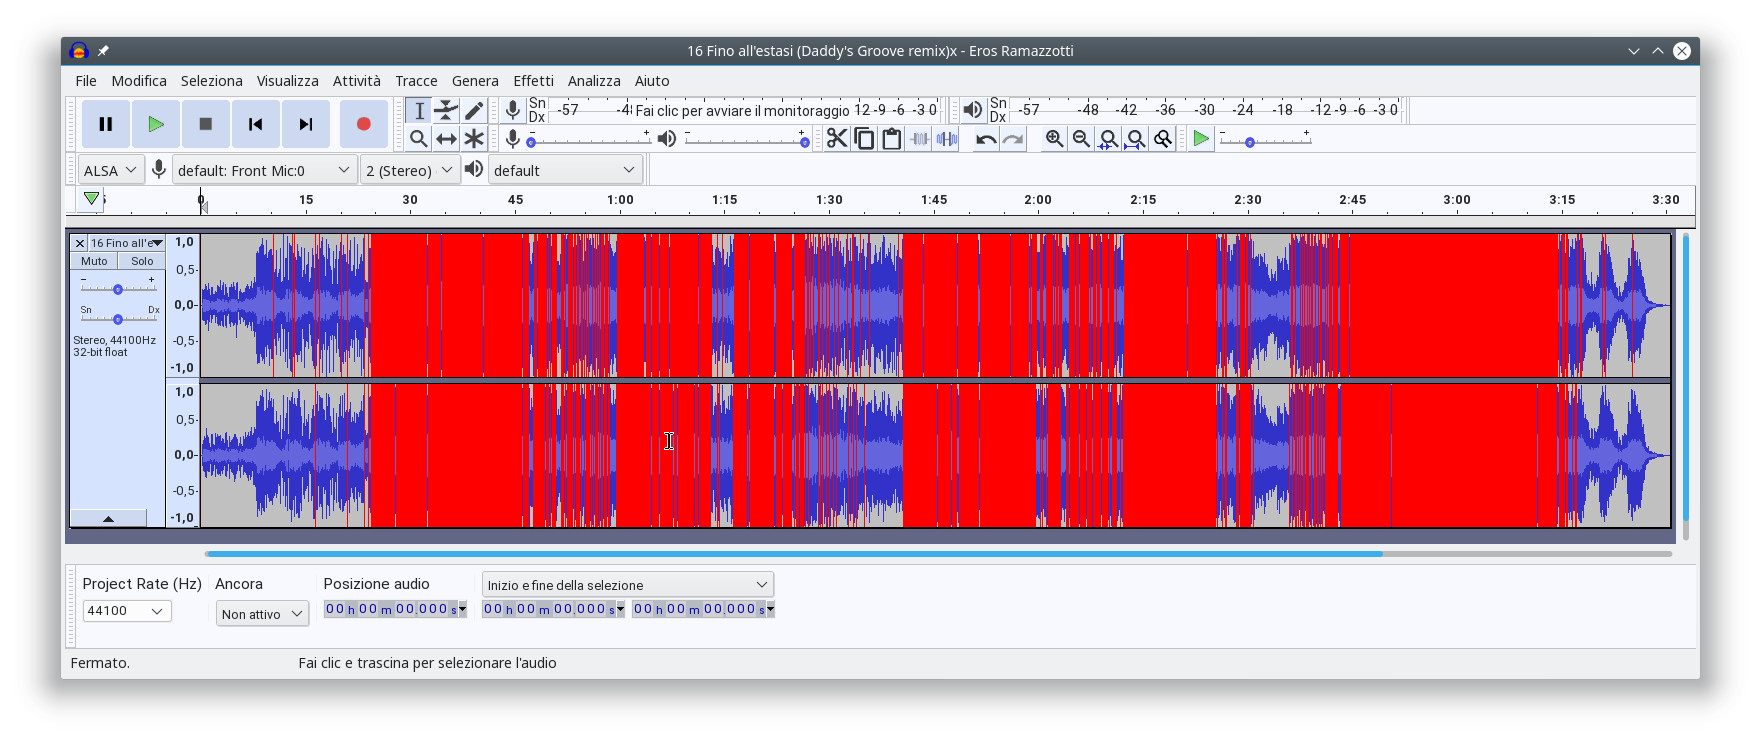Image resolution: width=1761 pixels, height=740 pixels.
Task: Click the green timeline playhead pin icon
Action: click(91, 198)
